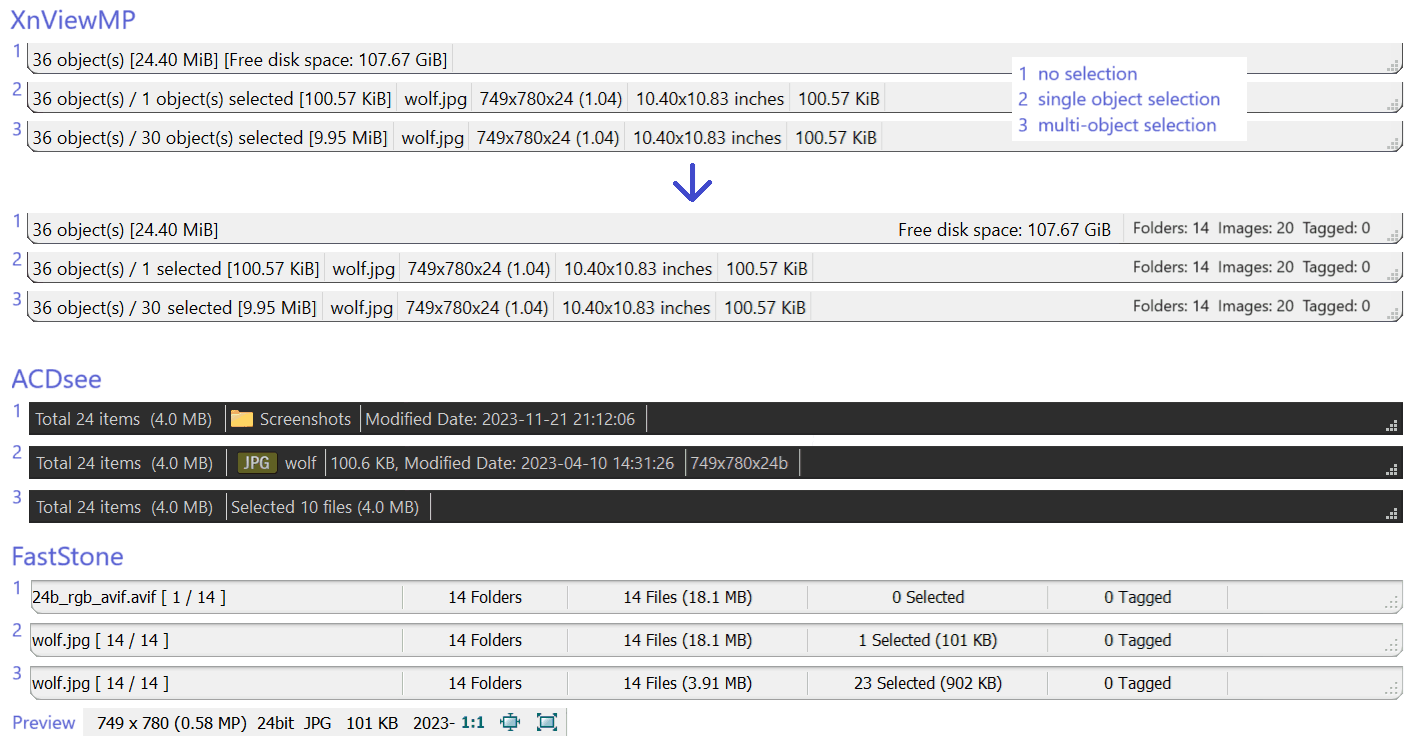Click '100.6 KB, Modified Date: 2023-04-10 14:31:26'
The image size is (1404, 736).
(502, 463)
